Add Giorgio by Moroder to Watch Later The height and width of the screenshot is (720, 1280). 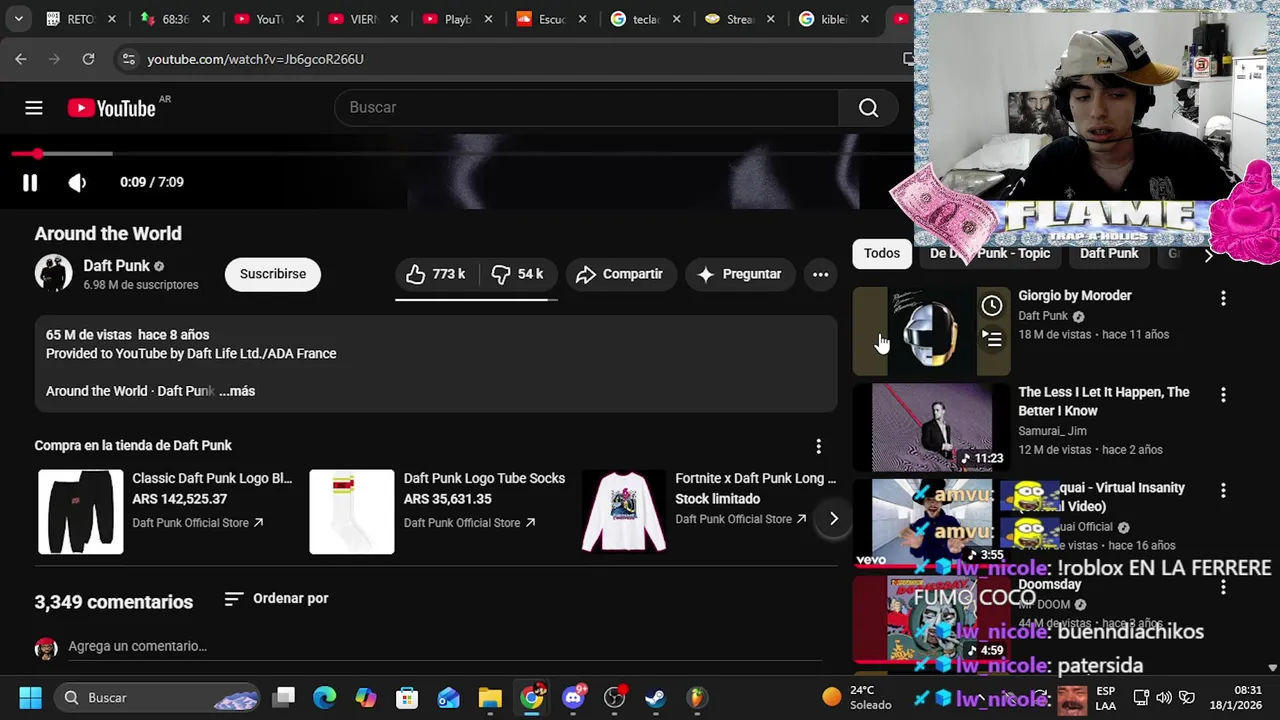coord(991,306)
